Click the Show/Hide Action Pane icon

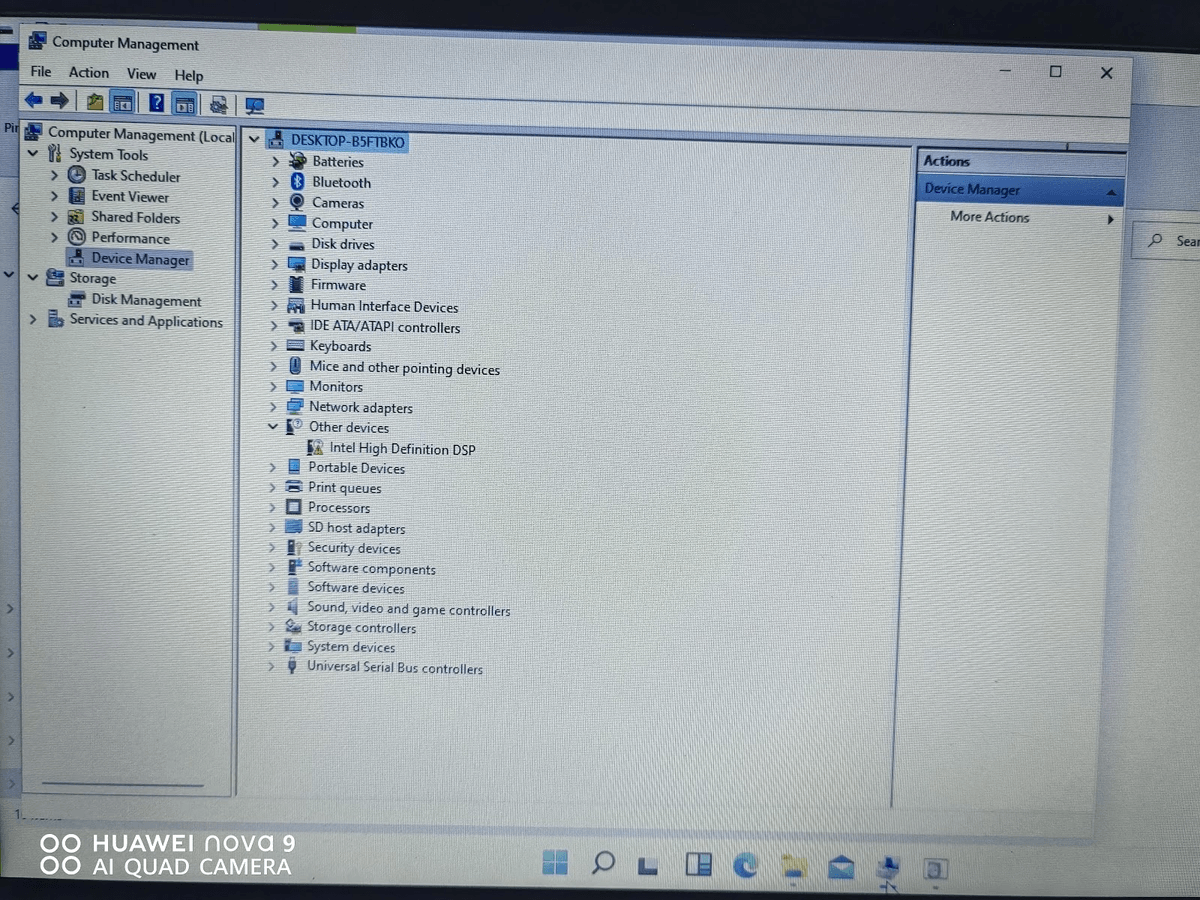pyautogui.click(x=184, y=102)
